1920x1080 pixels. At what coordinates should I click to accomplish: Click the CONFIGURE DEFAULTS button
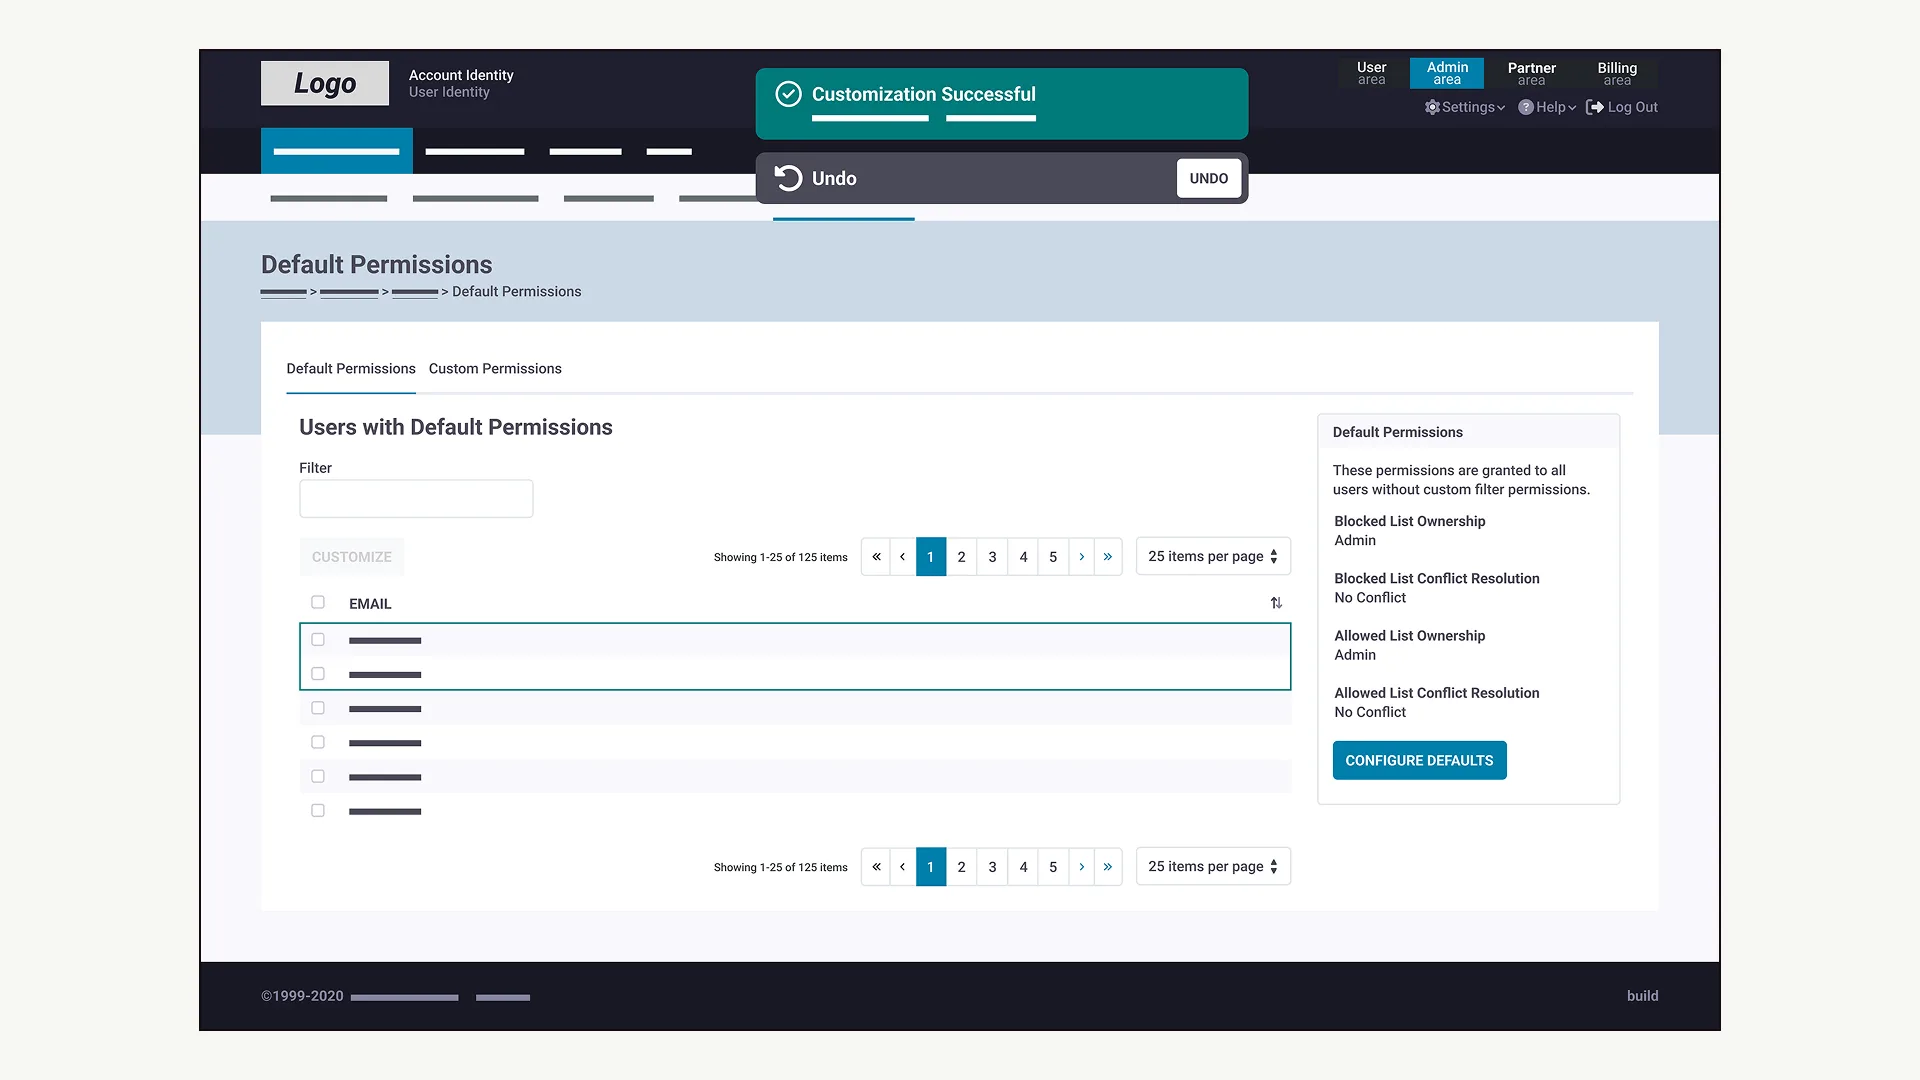point(1419,761)
